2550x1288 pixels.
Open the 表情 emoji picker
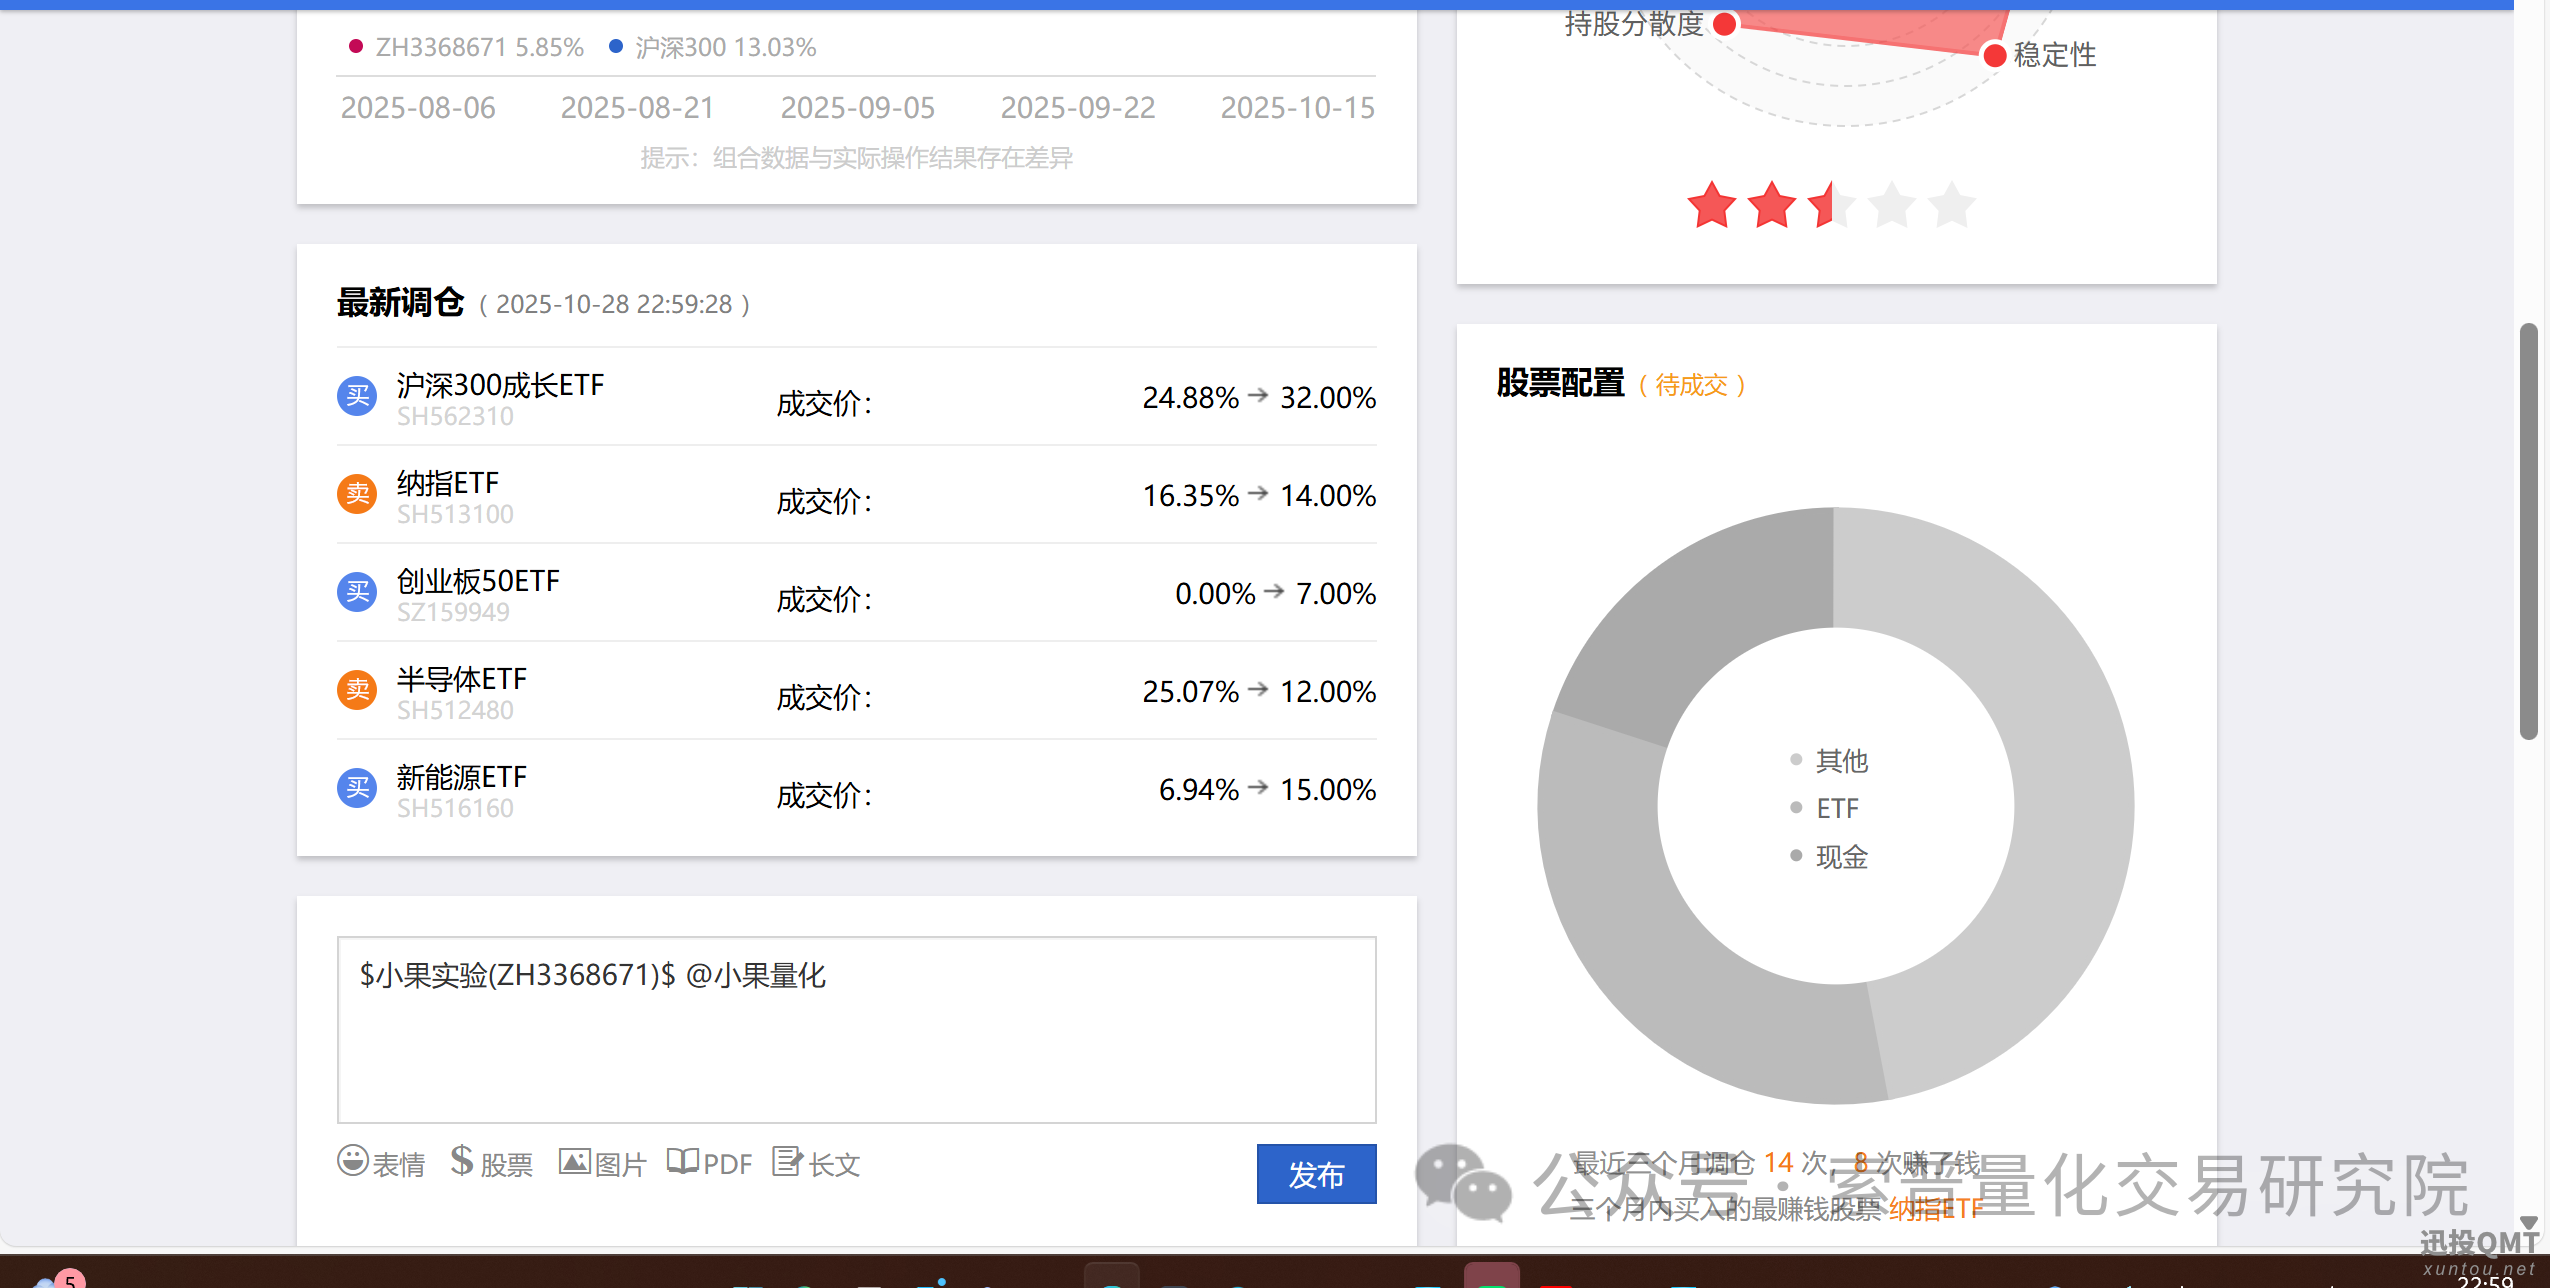pyautogui.click(x=382, y=1161)
